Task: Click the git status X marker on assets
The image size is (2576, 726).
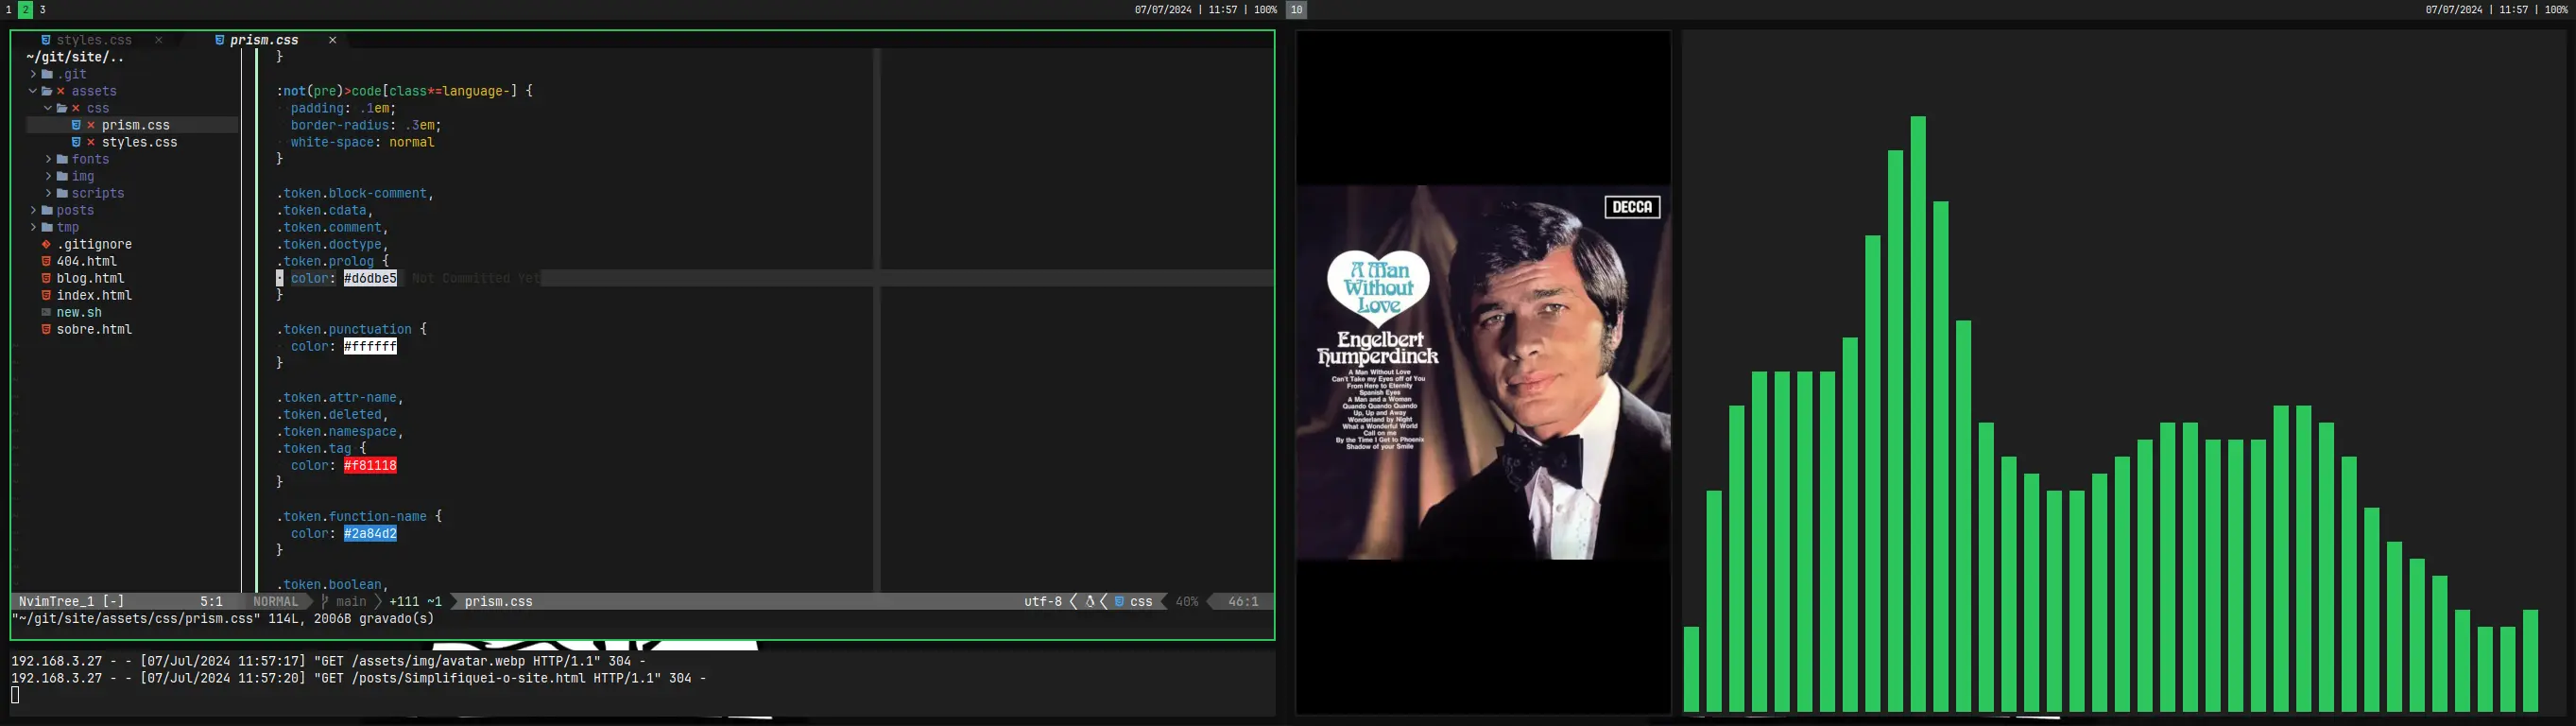Action: 61,91
